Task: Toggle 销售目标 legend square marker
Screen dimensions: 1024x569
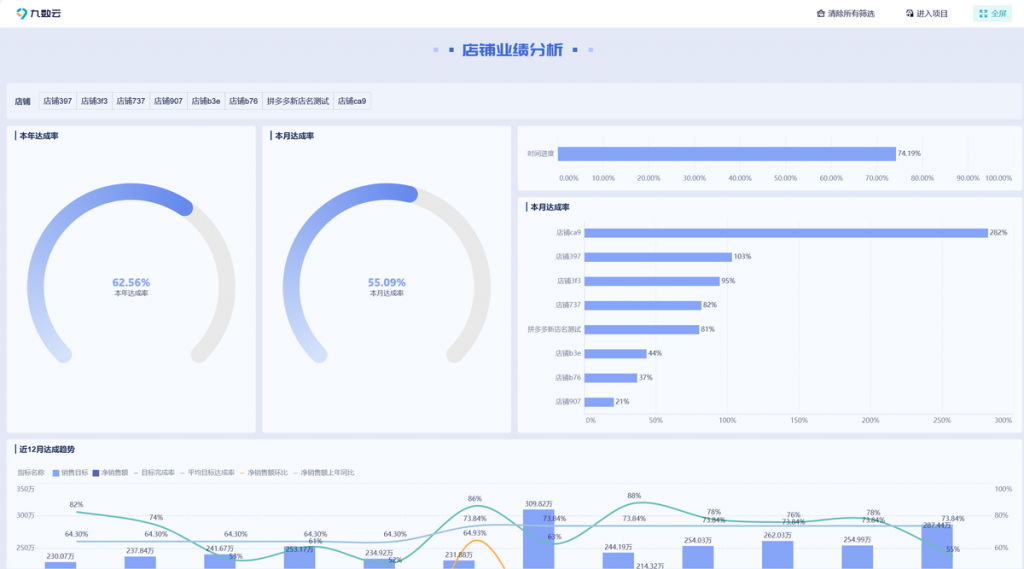Action: coord(56,472)
